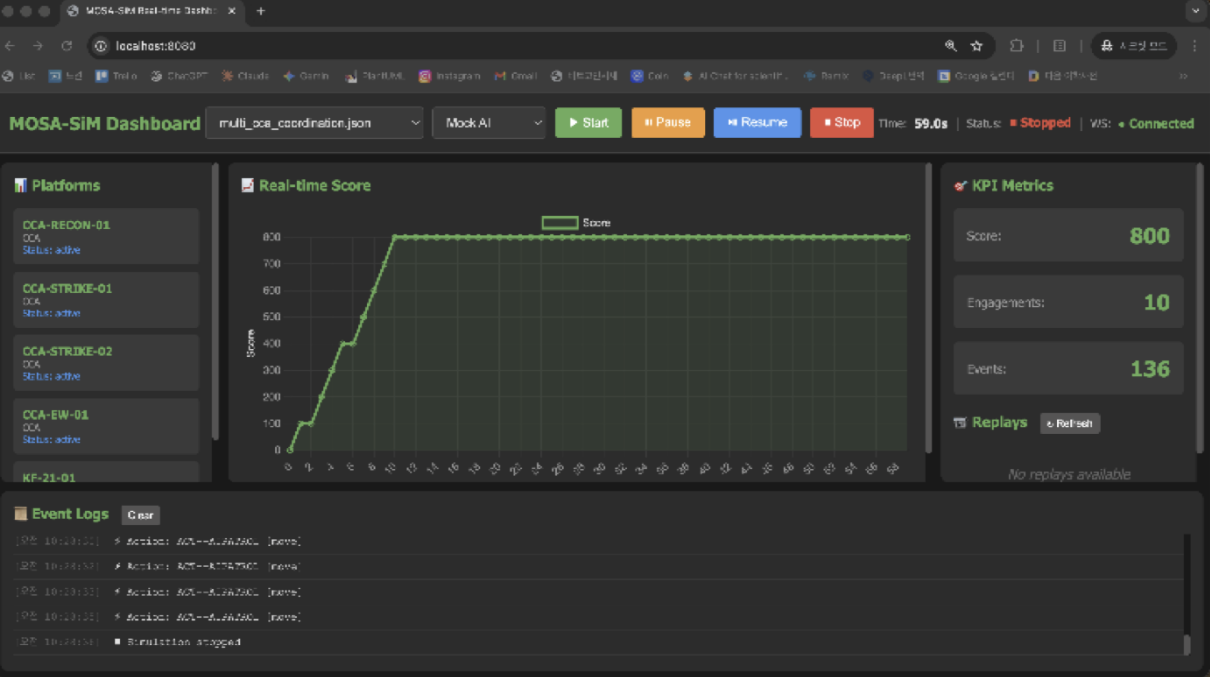Open the browser extensions puzzle icon
Image resolution: width=1210 pixels, height=677 pixels.
tap(1017, 46)
